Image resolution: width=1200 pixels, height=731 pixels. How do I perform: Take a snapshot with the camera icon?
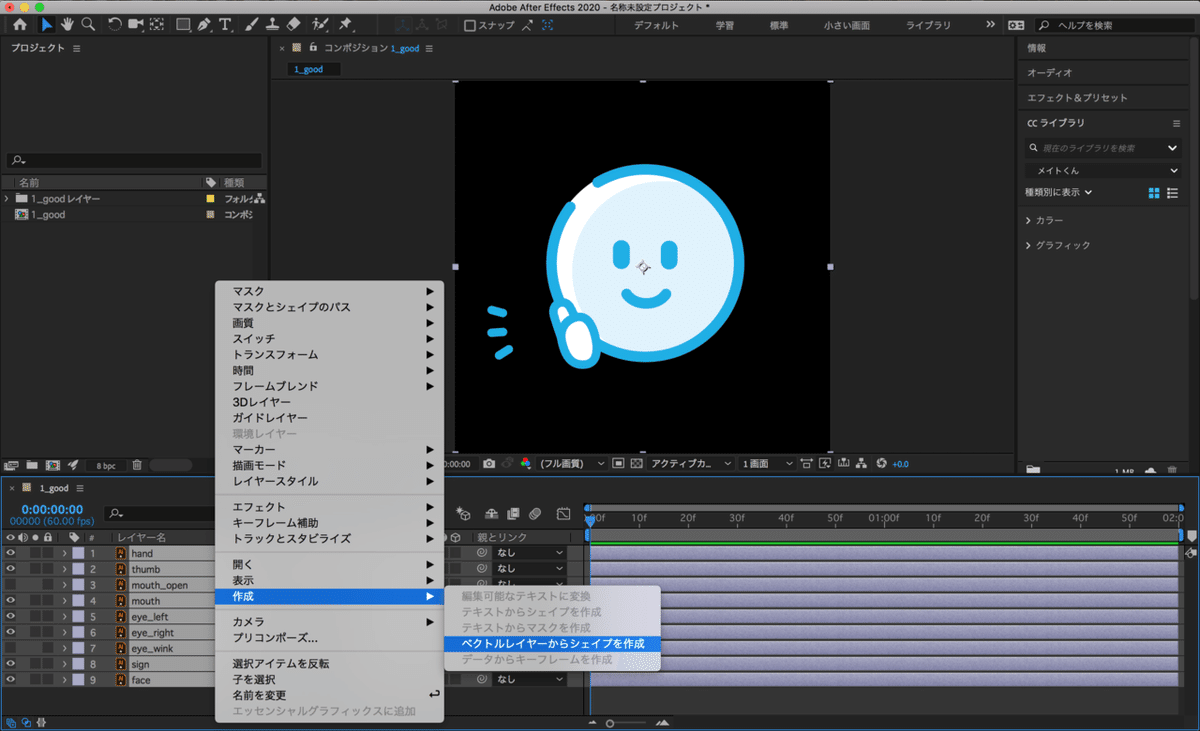[x=489, y=464]
